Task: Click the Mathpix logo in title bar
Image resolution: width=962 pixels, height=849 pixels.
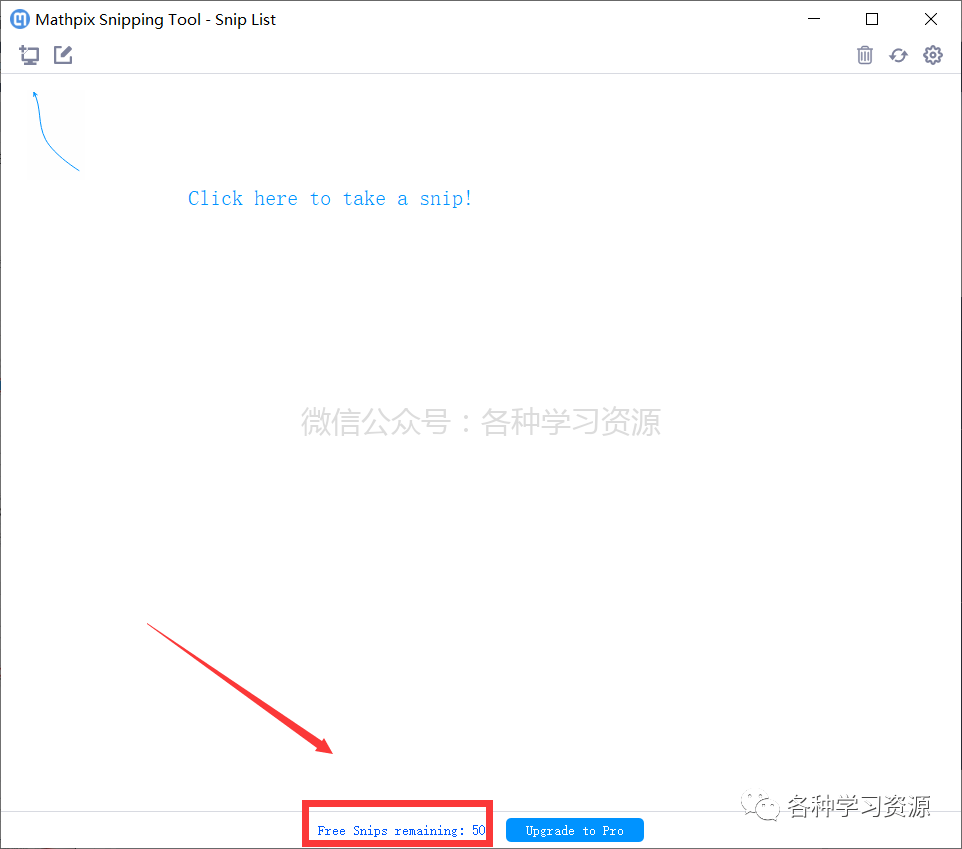Action: click(20, 20)
